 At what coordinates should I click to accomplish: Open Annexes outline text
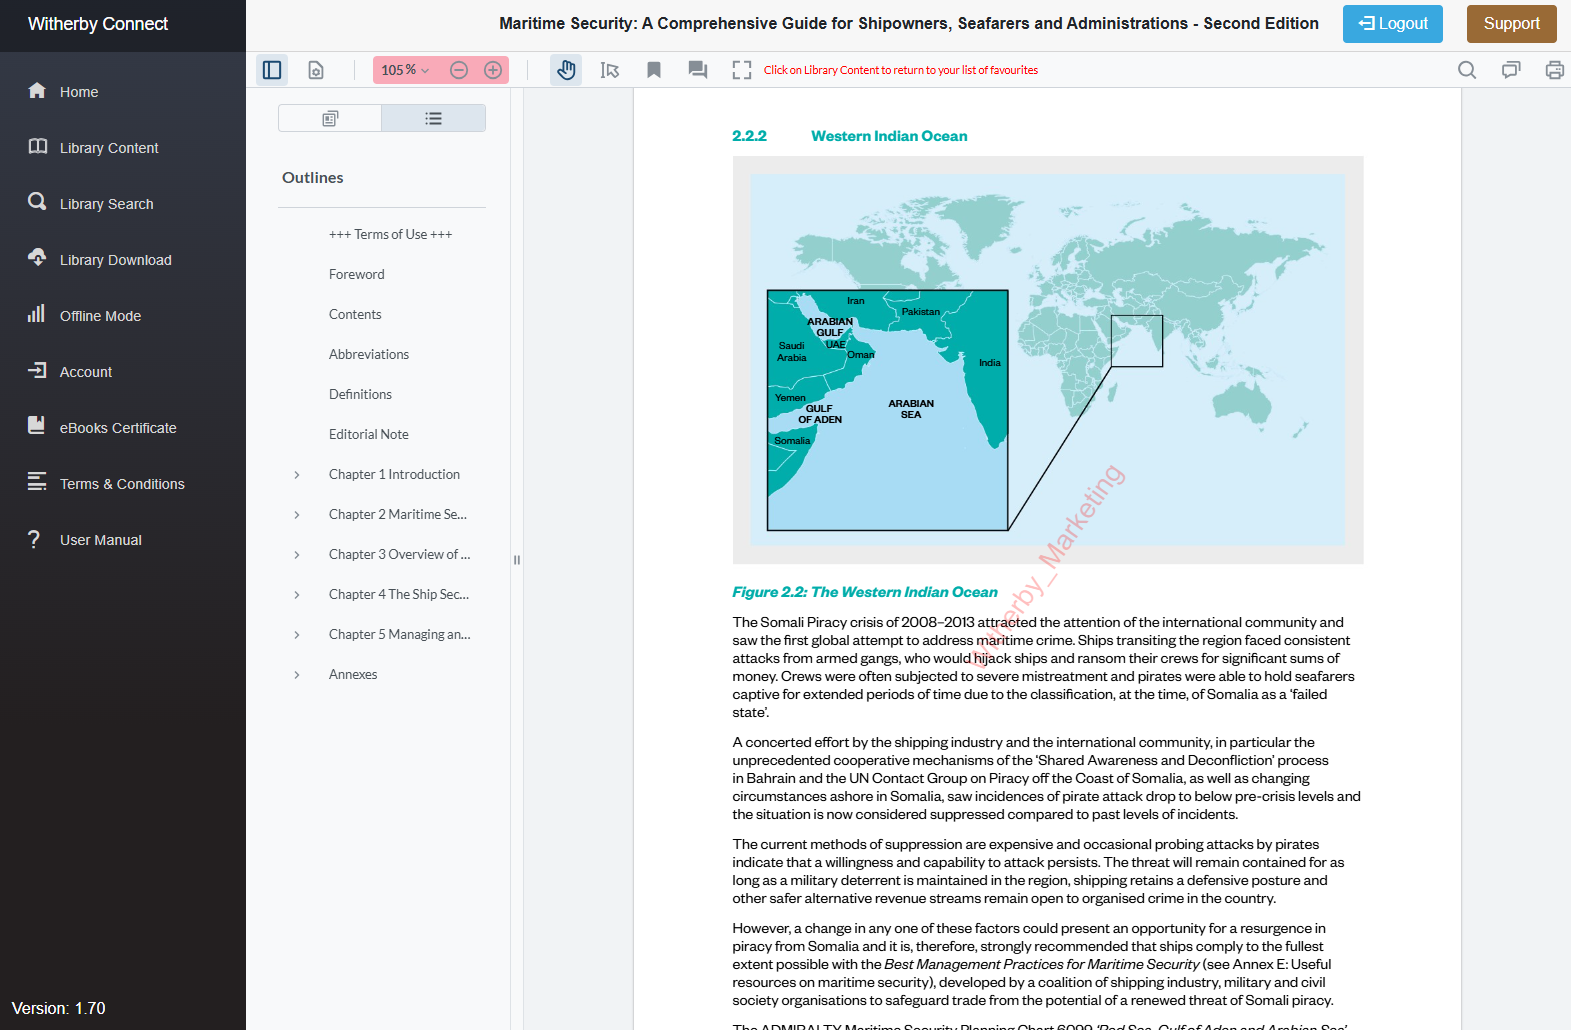[x=353, y=674]
